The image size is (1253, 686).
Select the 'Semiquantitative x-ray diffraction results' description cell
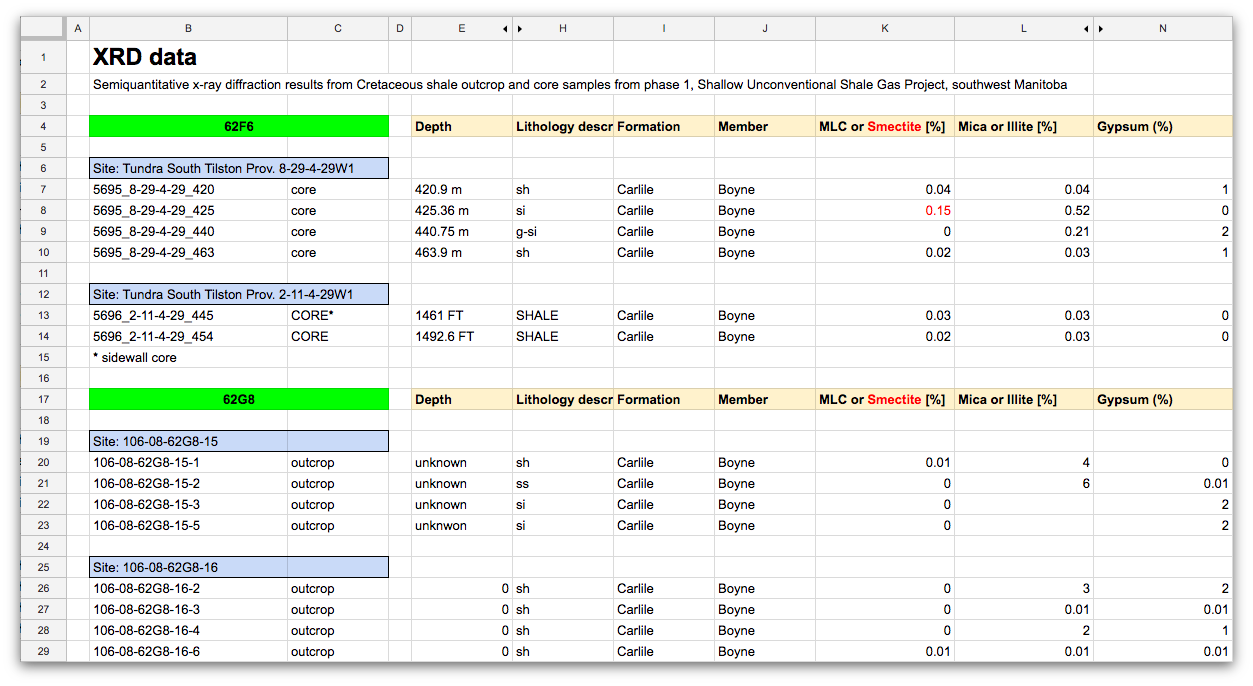point(580,85)
